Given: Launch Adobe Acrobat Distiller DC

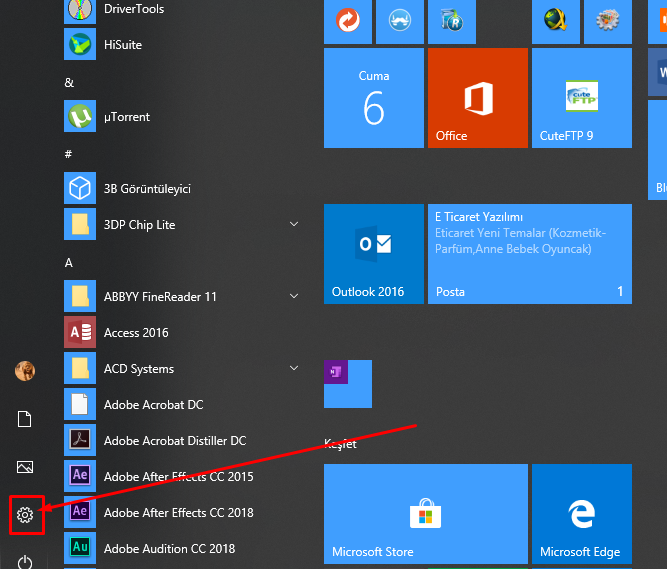Looking at the screenshot, I should [181, 441].
